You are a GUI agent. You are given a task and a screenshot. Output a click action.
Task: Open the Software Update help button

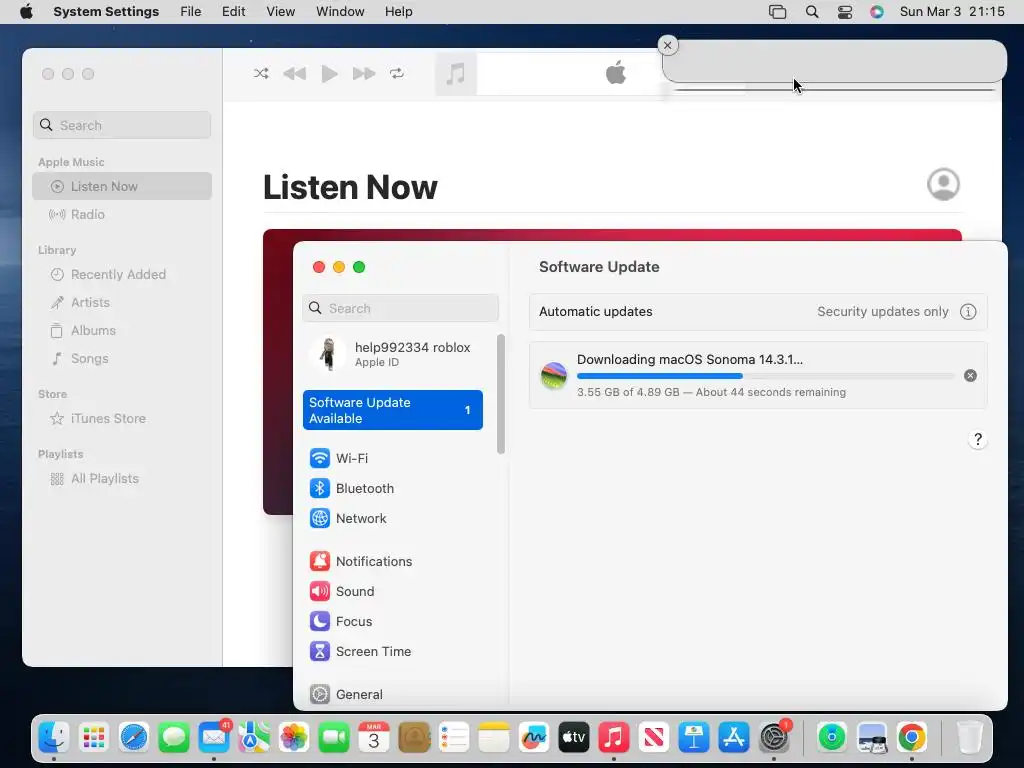click(978, 440)
